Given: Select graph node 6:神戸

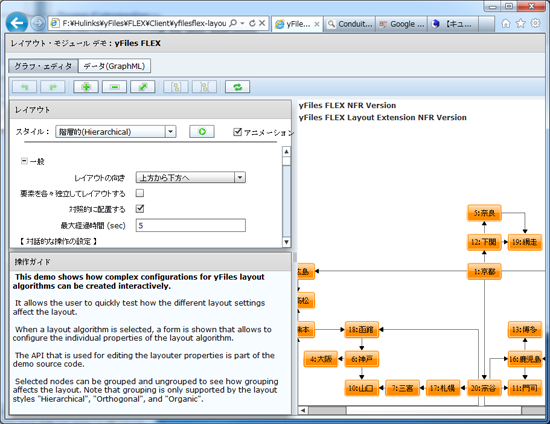Looking at the screenshot, I should (362, 359).
